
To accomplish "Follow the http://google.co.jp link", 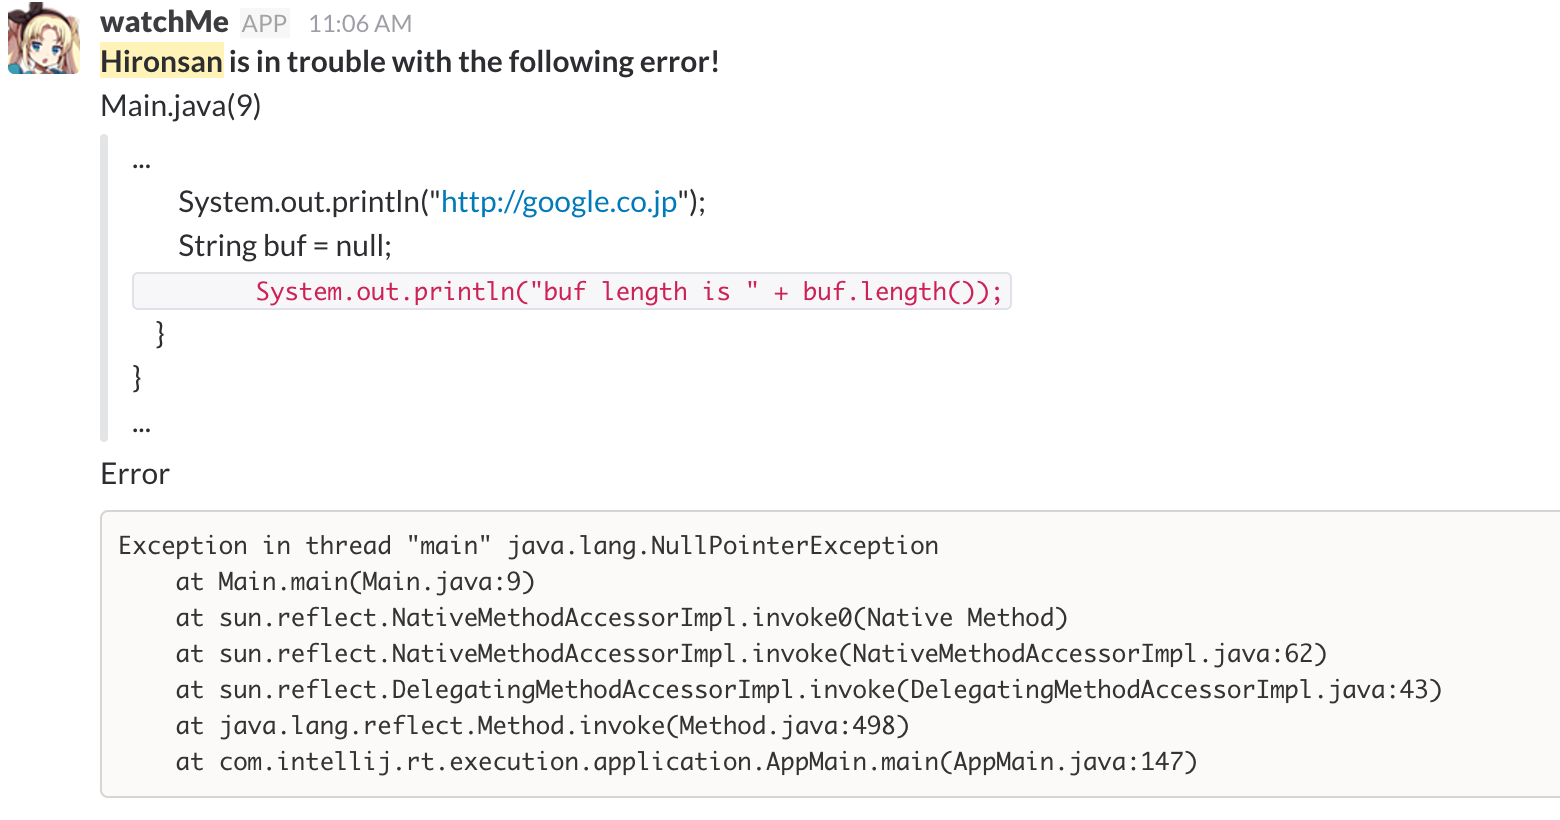I will point(559,202).
